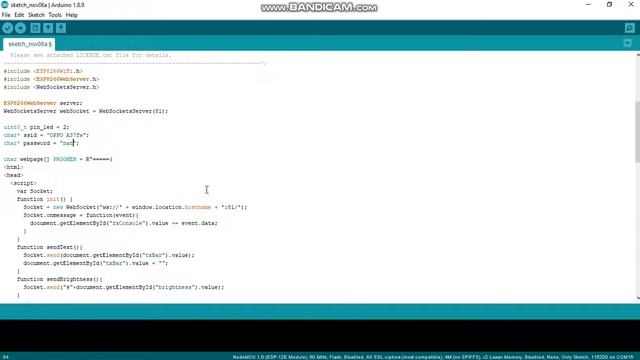Open a sketch with Open icon
Image resolution: width=640 pixels, height=360 pixels.
pos(48,28)
